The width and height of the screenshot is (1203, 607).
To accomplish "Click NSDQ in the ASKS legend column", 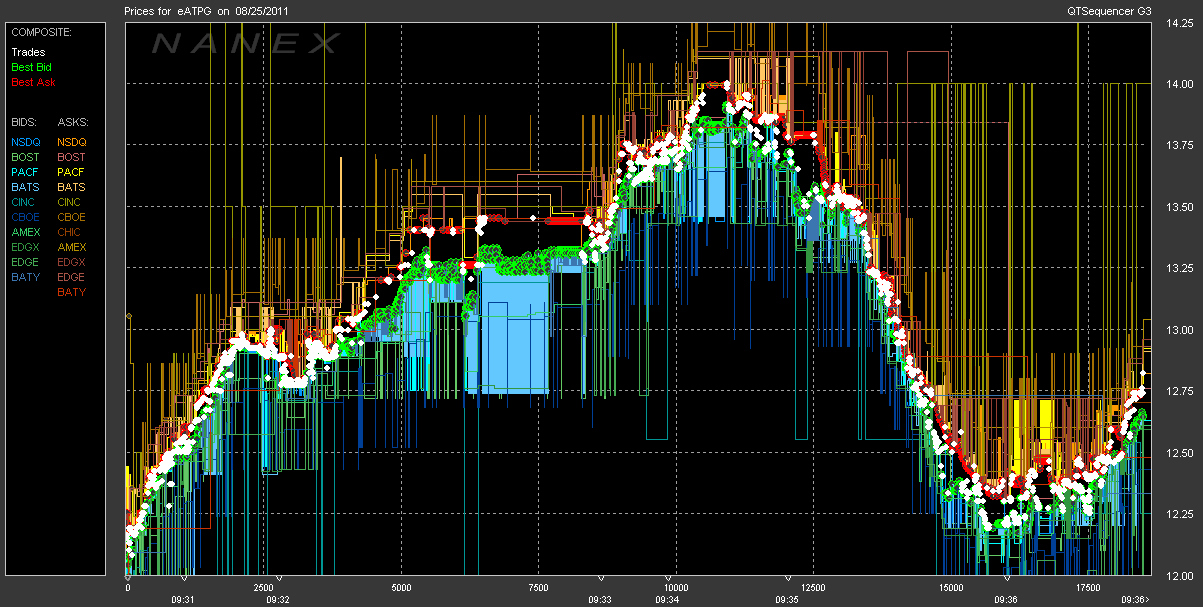I will [x=72, y=142].
